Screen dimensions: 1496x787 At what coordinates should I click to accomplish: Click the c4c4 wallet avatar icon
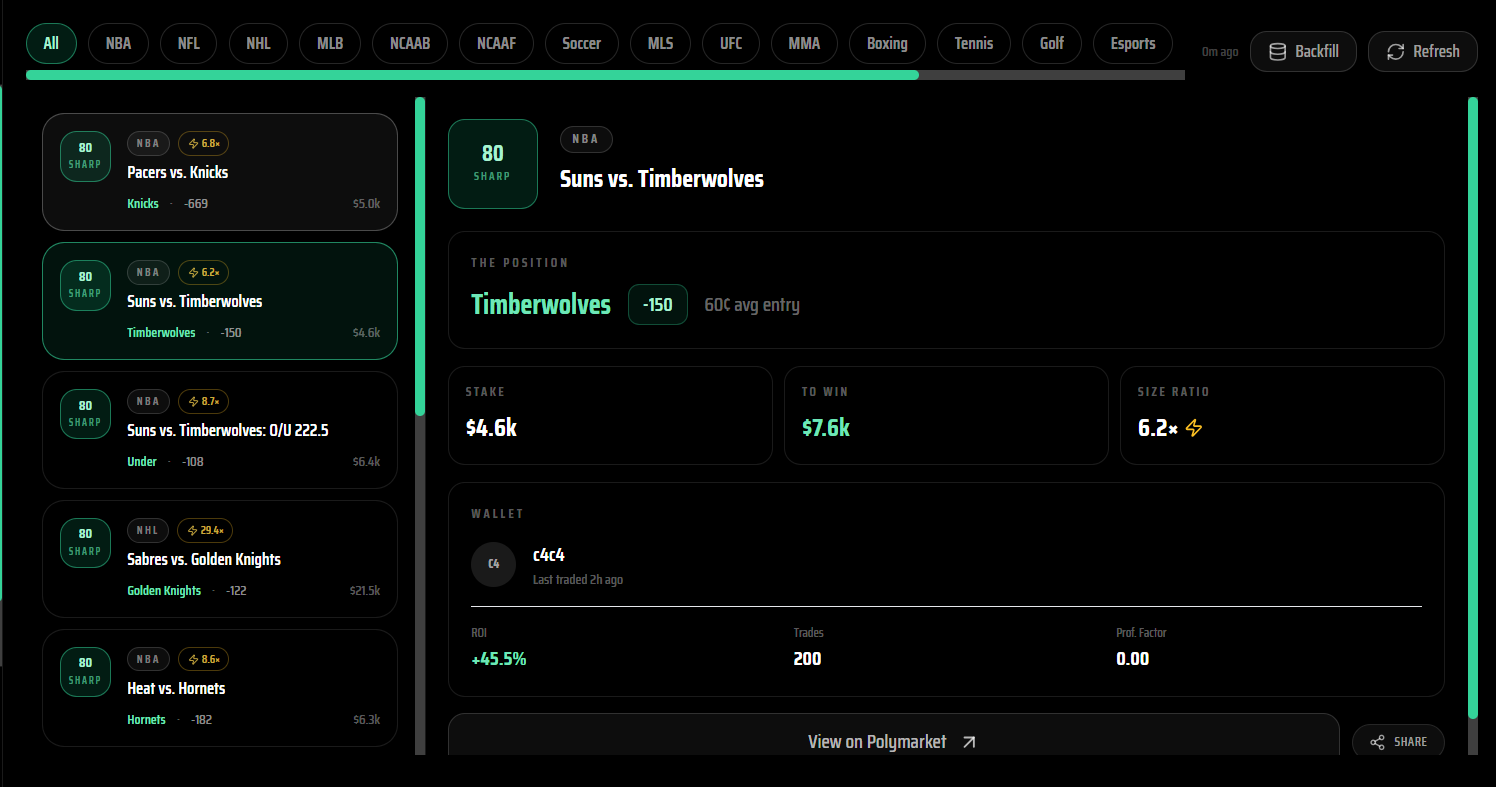tap(493, 564)
